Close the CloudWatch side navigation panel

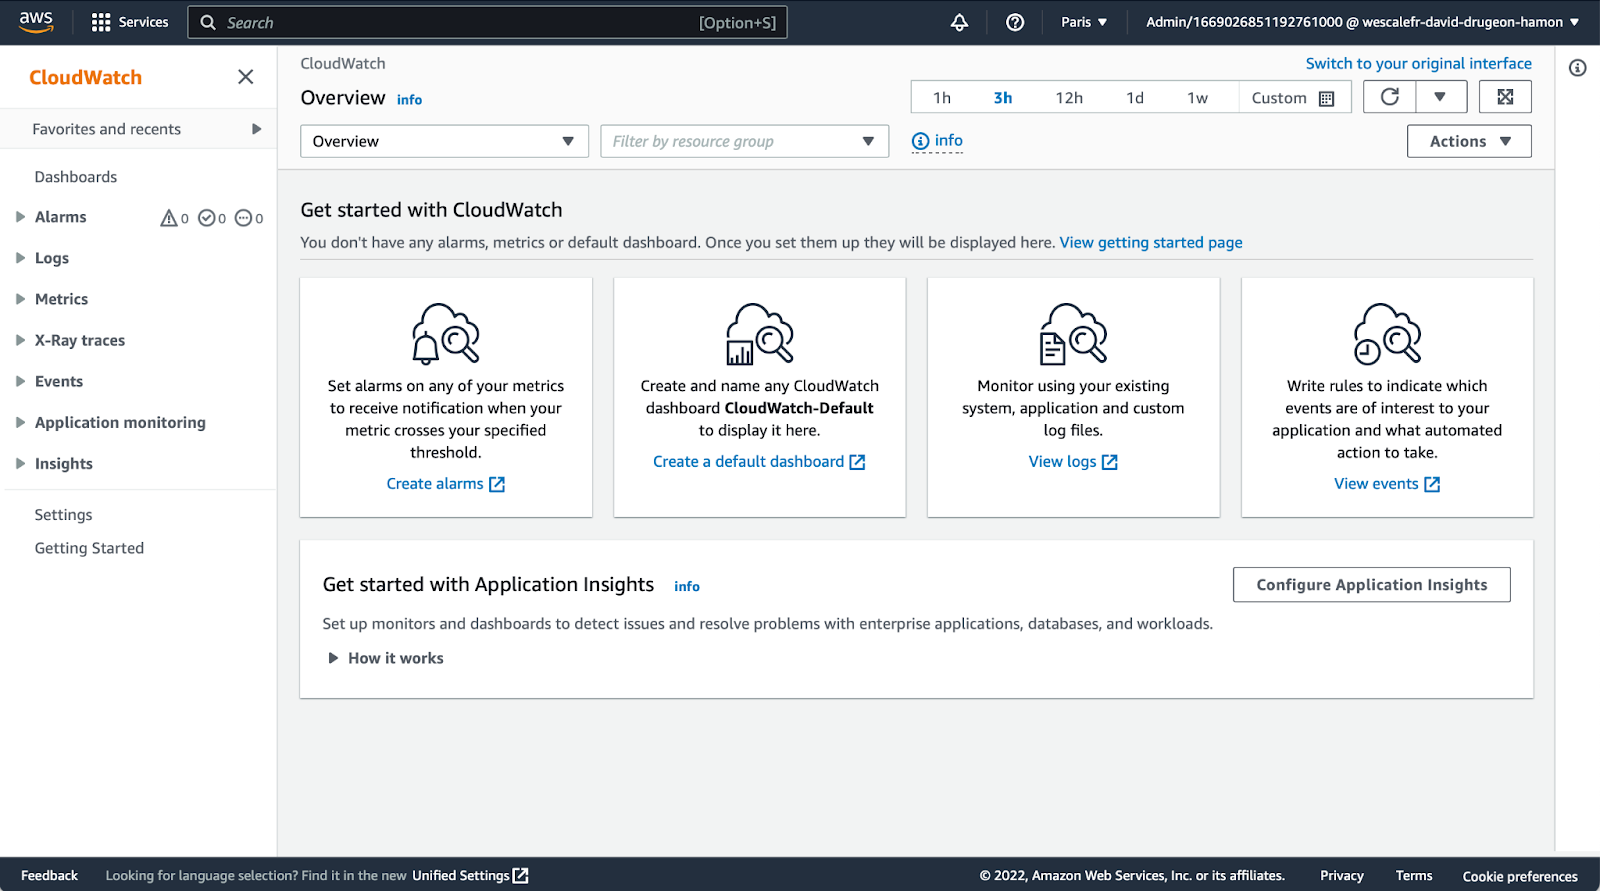click(x=246, y=77)
